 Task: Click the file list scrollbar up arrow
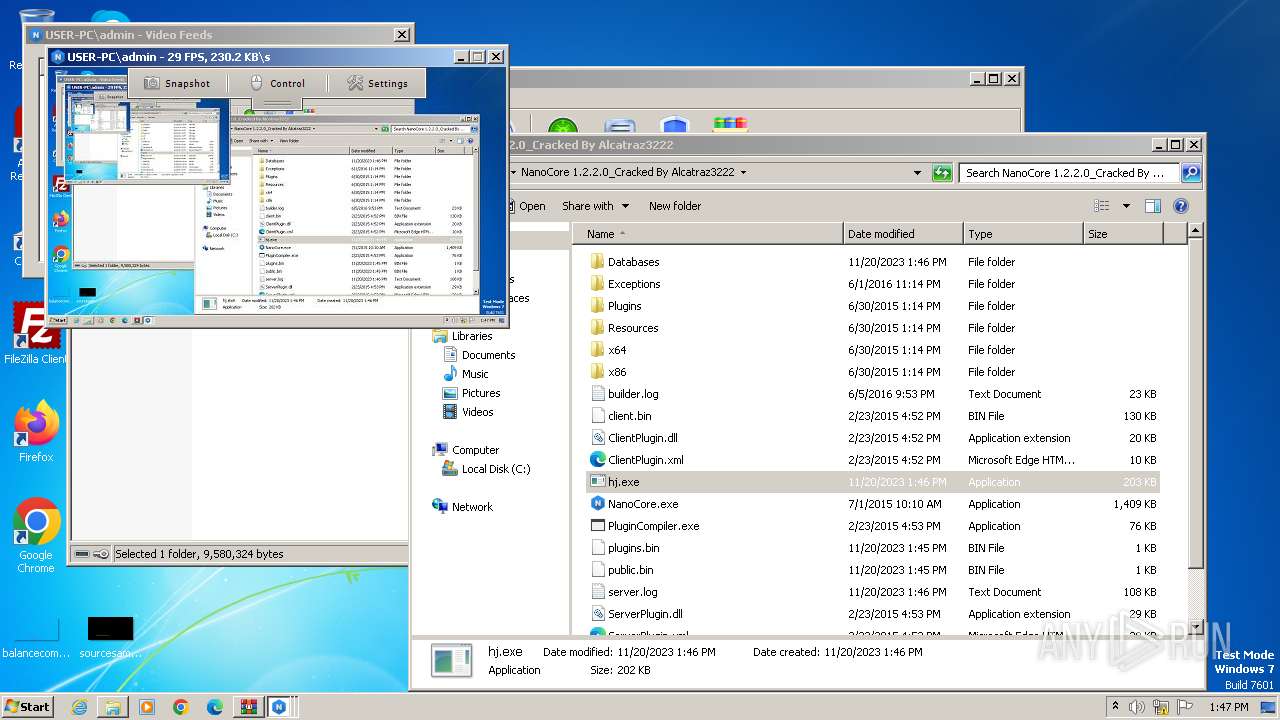(x=1195, y=232)
